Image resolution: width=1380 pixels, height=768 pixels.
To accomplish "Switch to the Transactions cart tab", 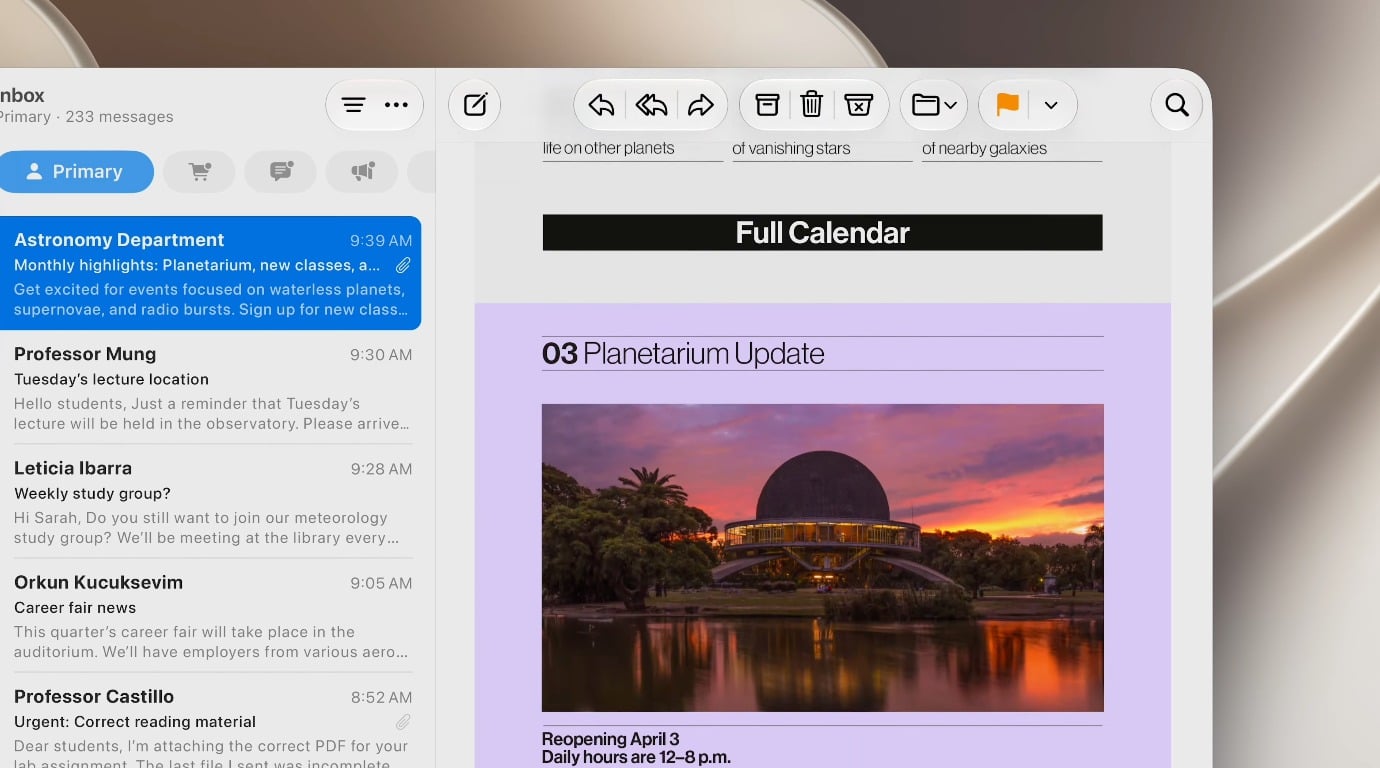I will (x=200, y=172).
